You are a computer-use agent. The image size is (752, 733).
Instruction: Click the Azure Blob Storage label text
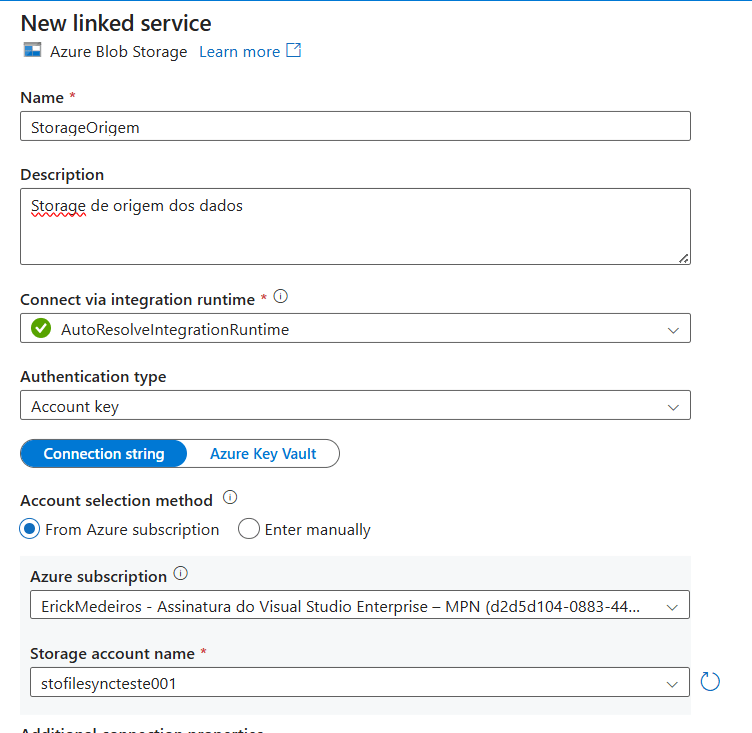tap(118, 52)
